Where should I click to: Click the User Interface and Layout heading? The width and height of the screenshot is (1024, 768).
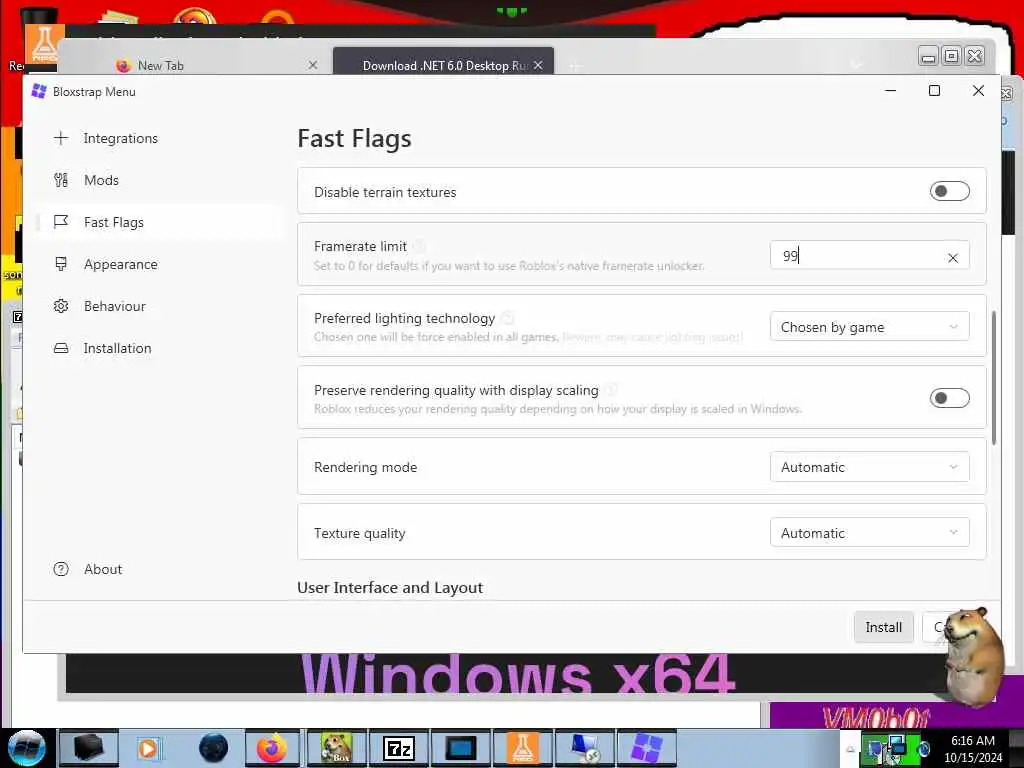[390, 588]
